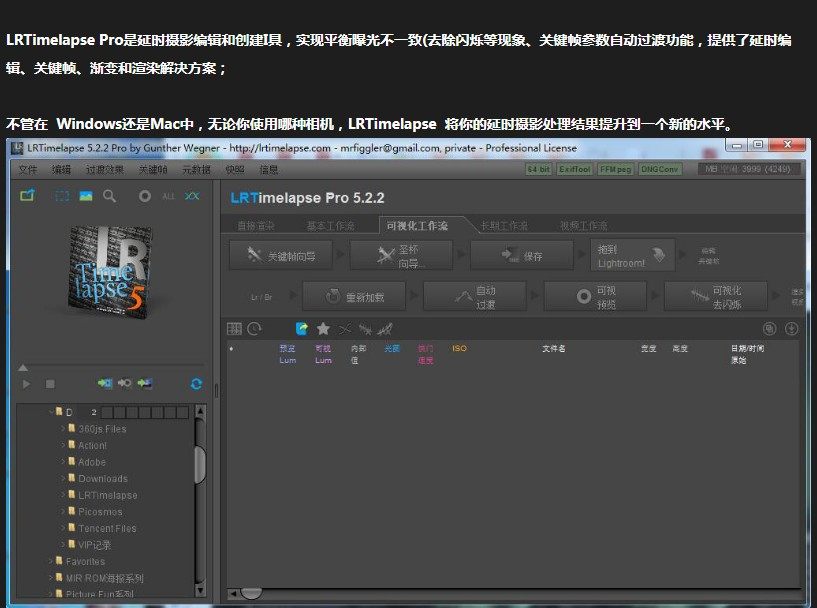Click the 圣杯向导 button

point(401,255)
